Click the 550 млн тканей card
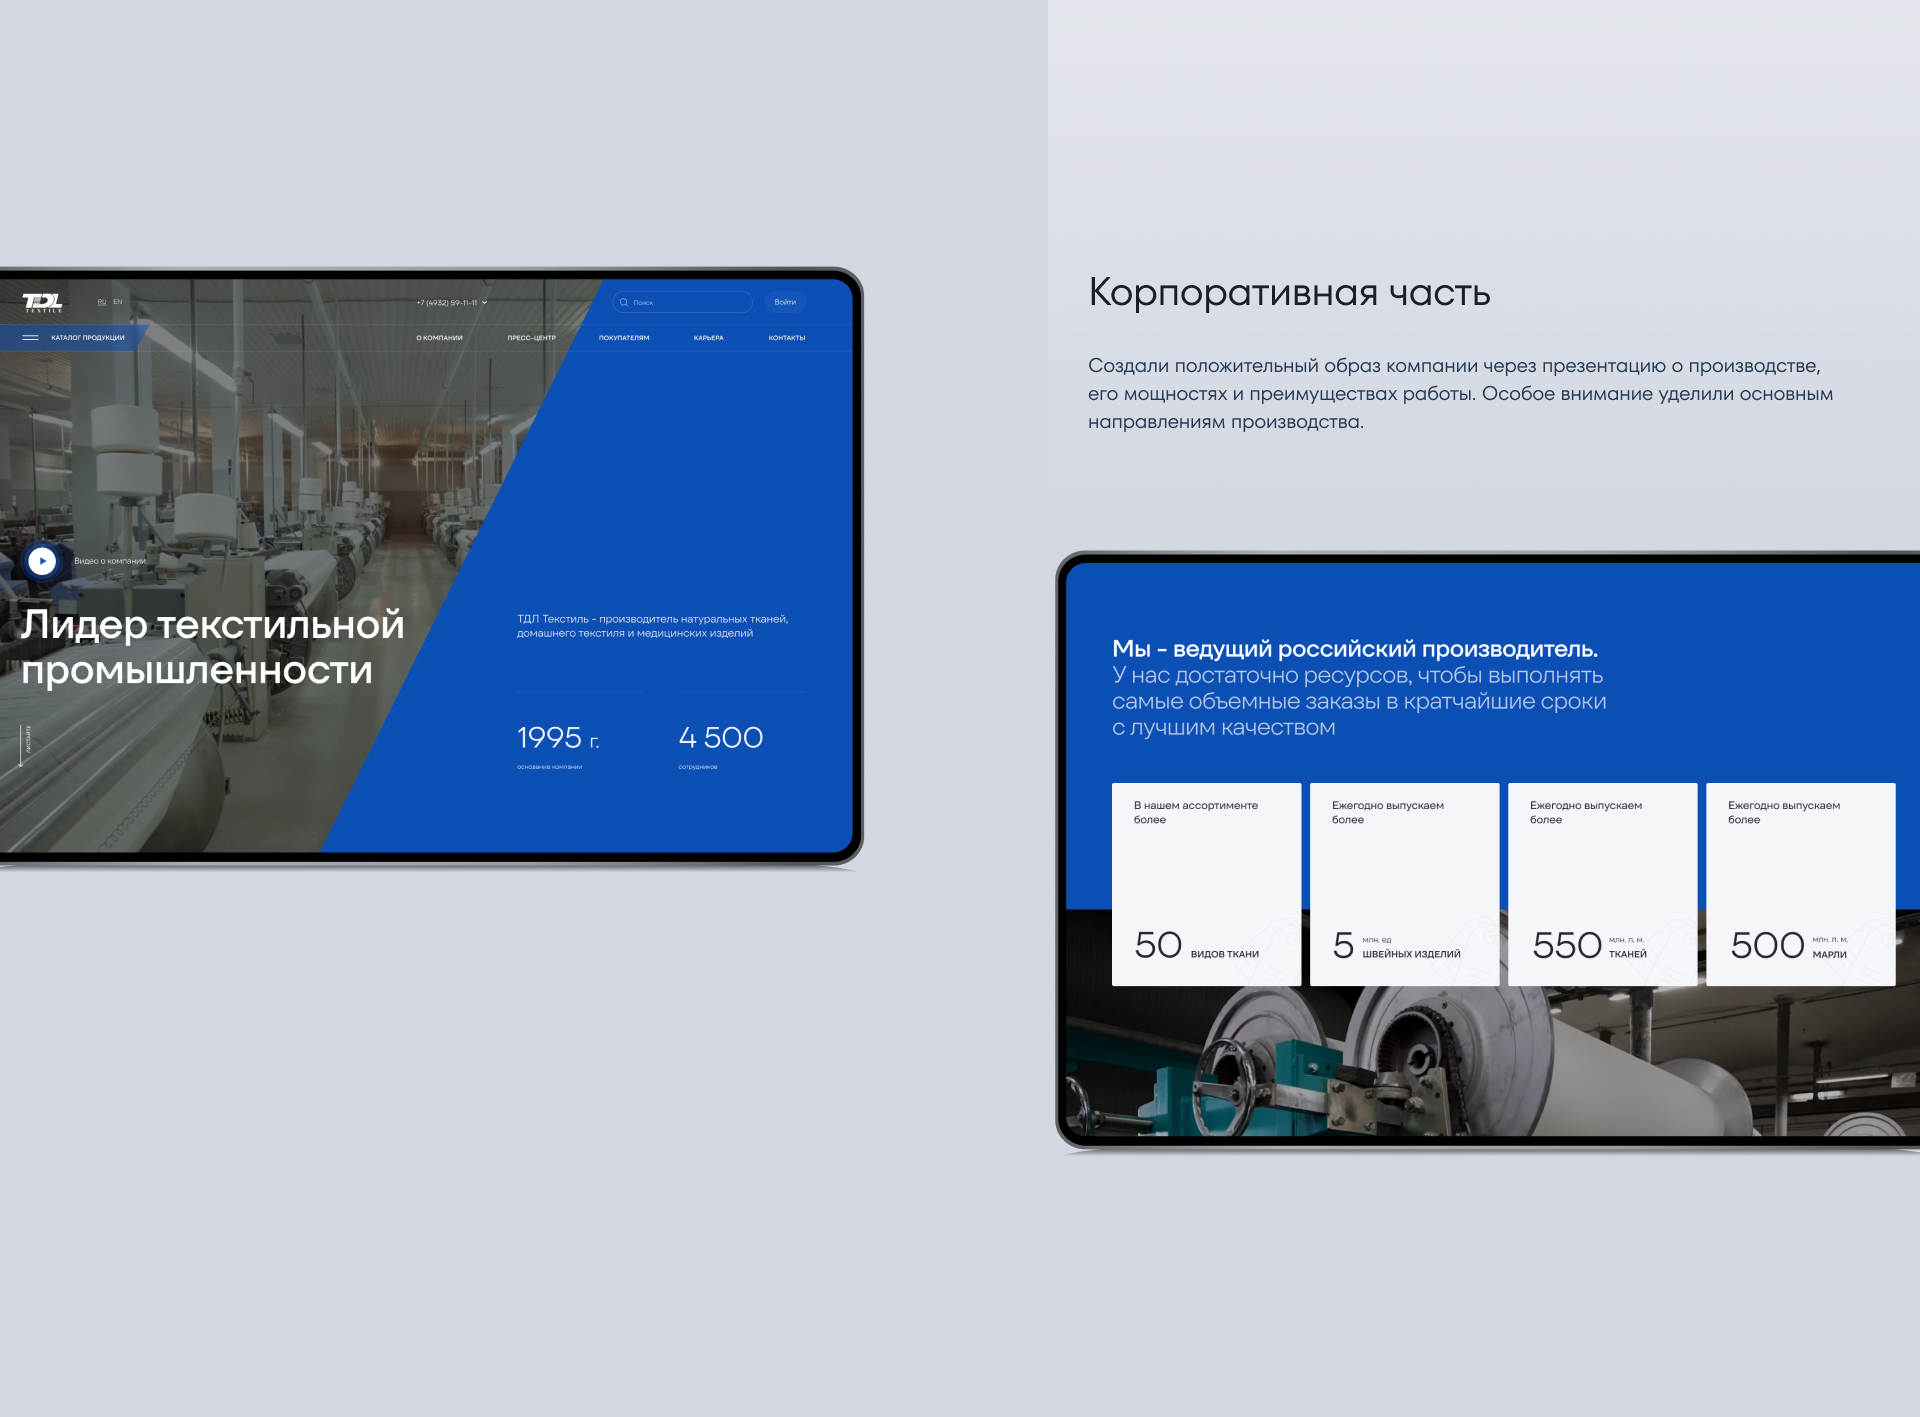 [1602, 884]
